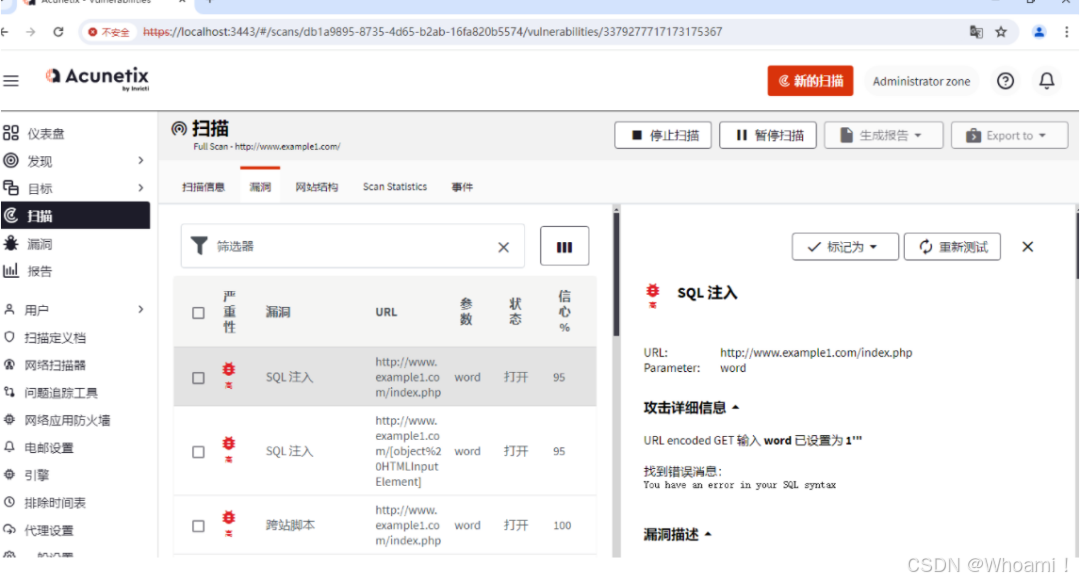Screen dimensions: 1080x582
Task: Sort by the 信心 % column header
Action: click(564, 311)
